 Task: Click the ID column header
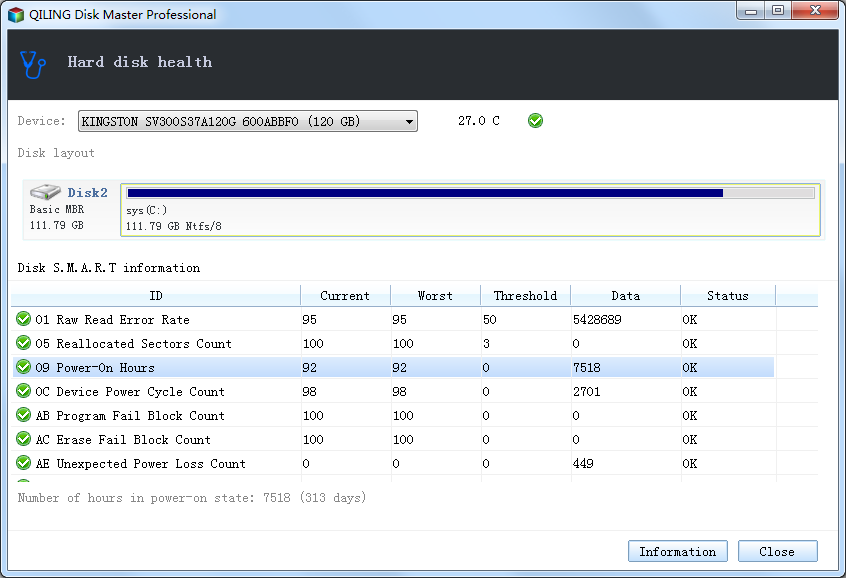pyautogui.click(x=155, y=296)
